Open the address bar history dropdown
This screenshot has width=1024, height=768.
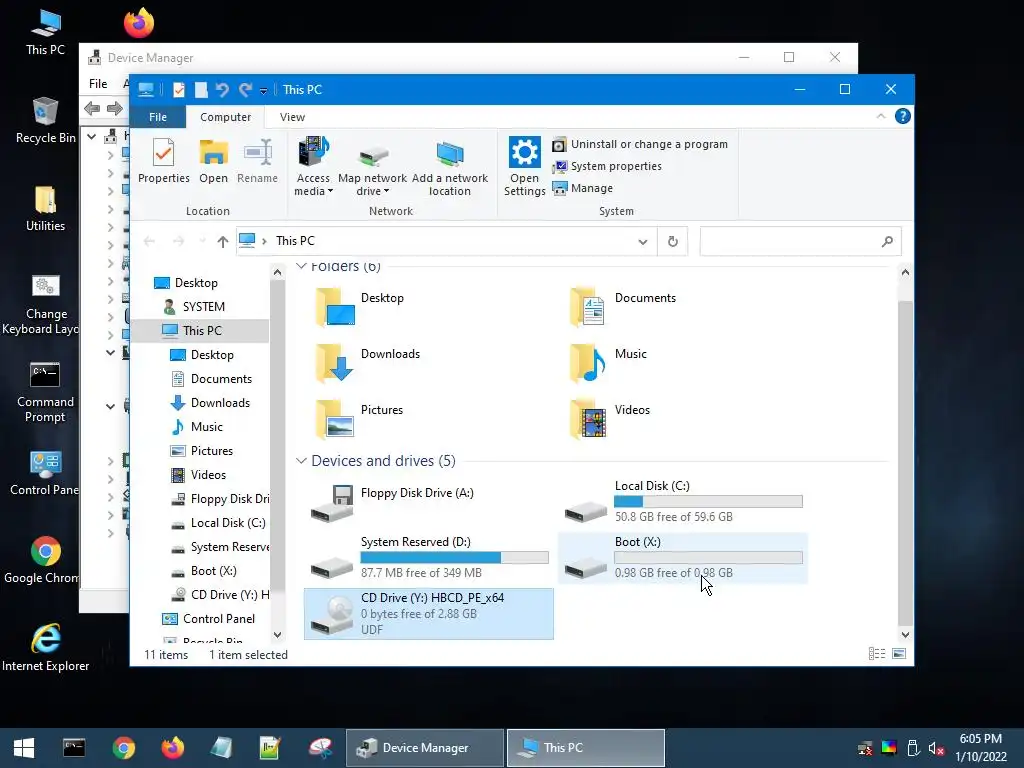click(x=643, y=242)
